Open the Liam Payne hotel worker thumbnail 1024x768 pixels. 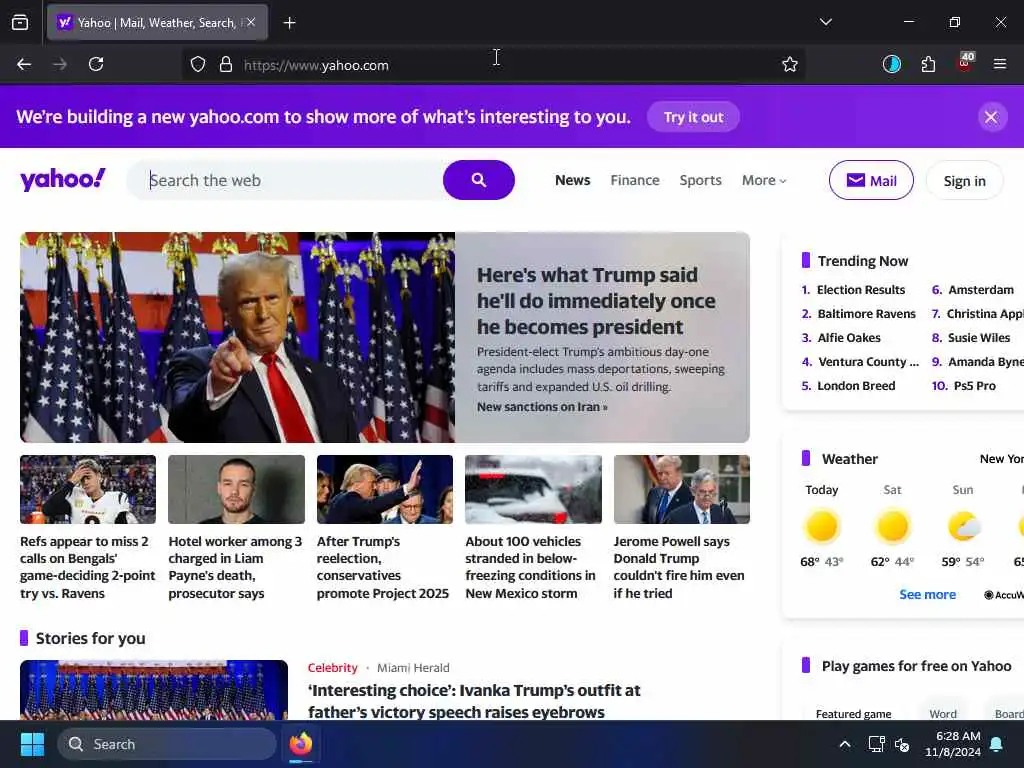[236, 489]
